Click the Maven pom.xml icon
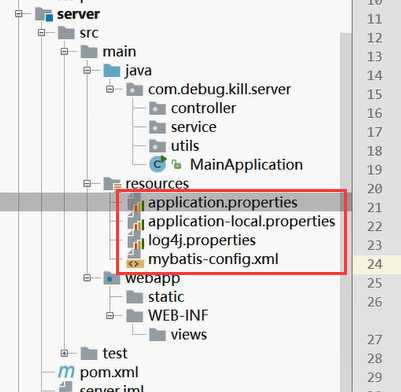Viewport: 401px width, 392px height. coord(66,372)
